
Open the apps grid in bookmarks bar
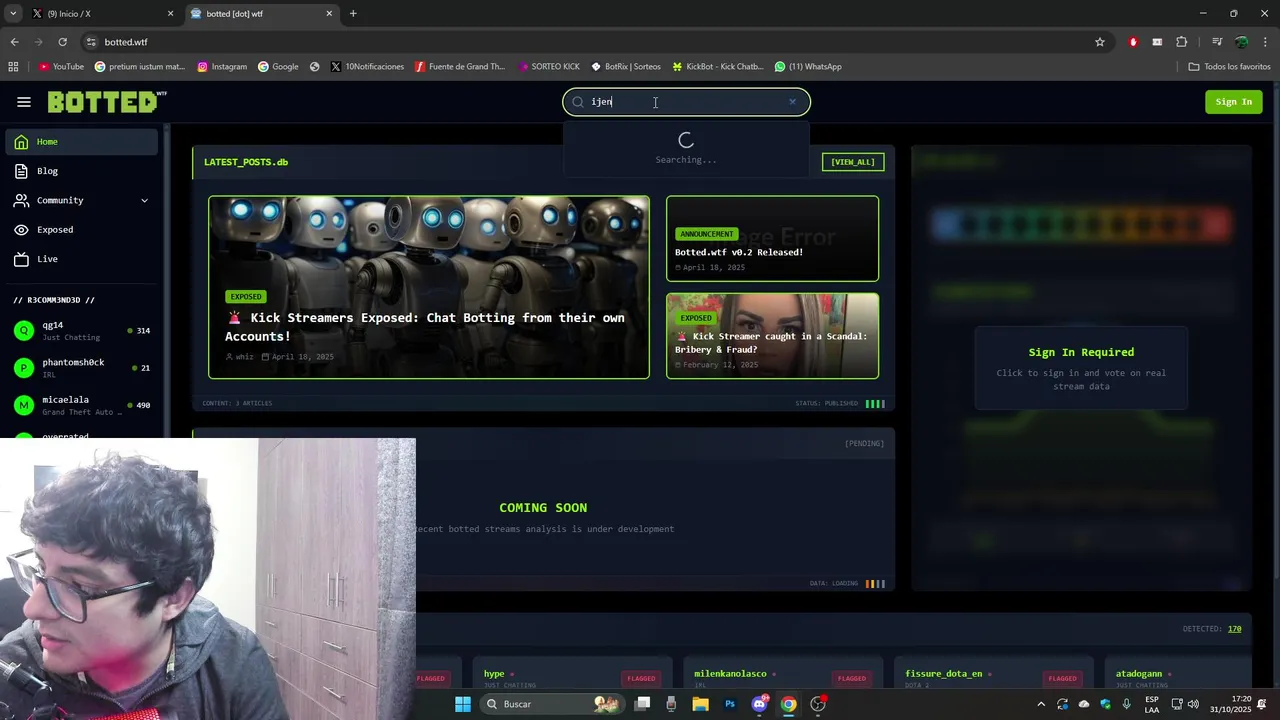coord(13,67)
